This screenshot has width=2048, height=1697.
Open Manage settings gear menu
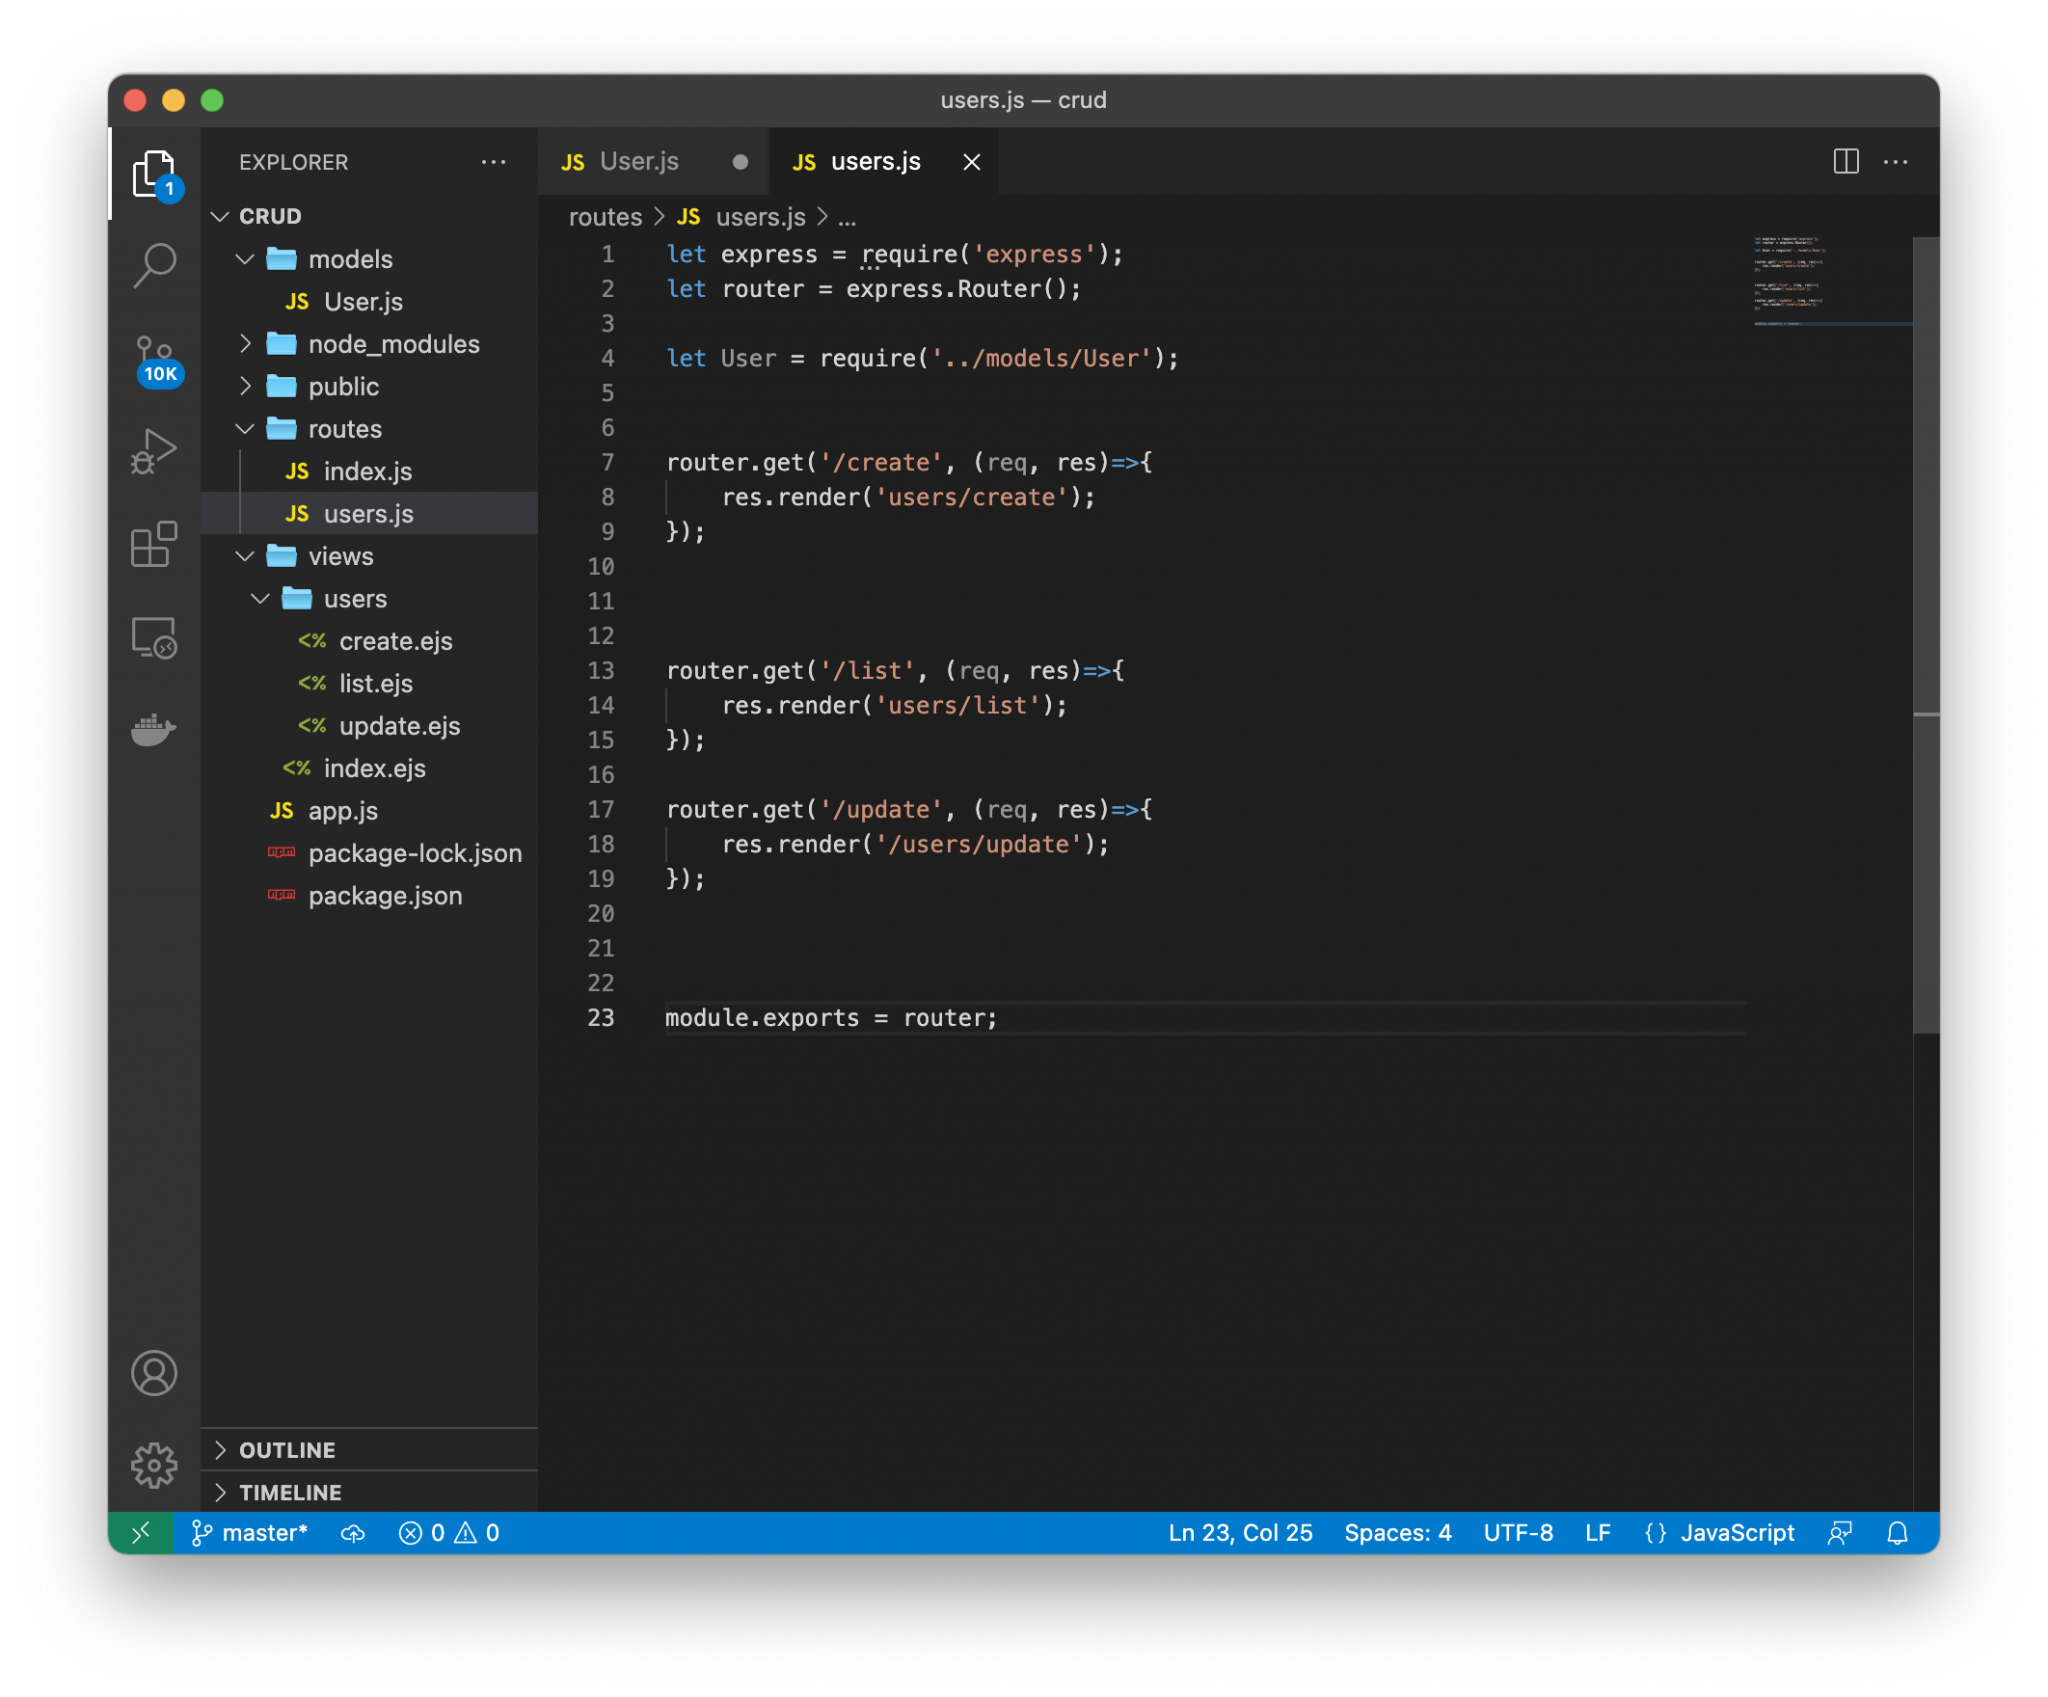155,1464
